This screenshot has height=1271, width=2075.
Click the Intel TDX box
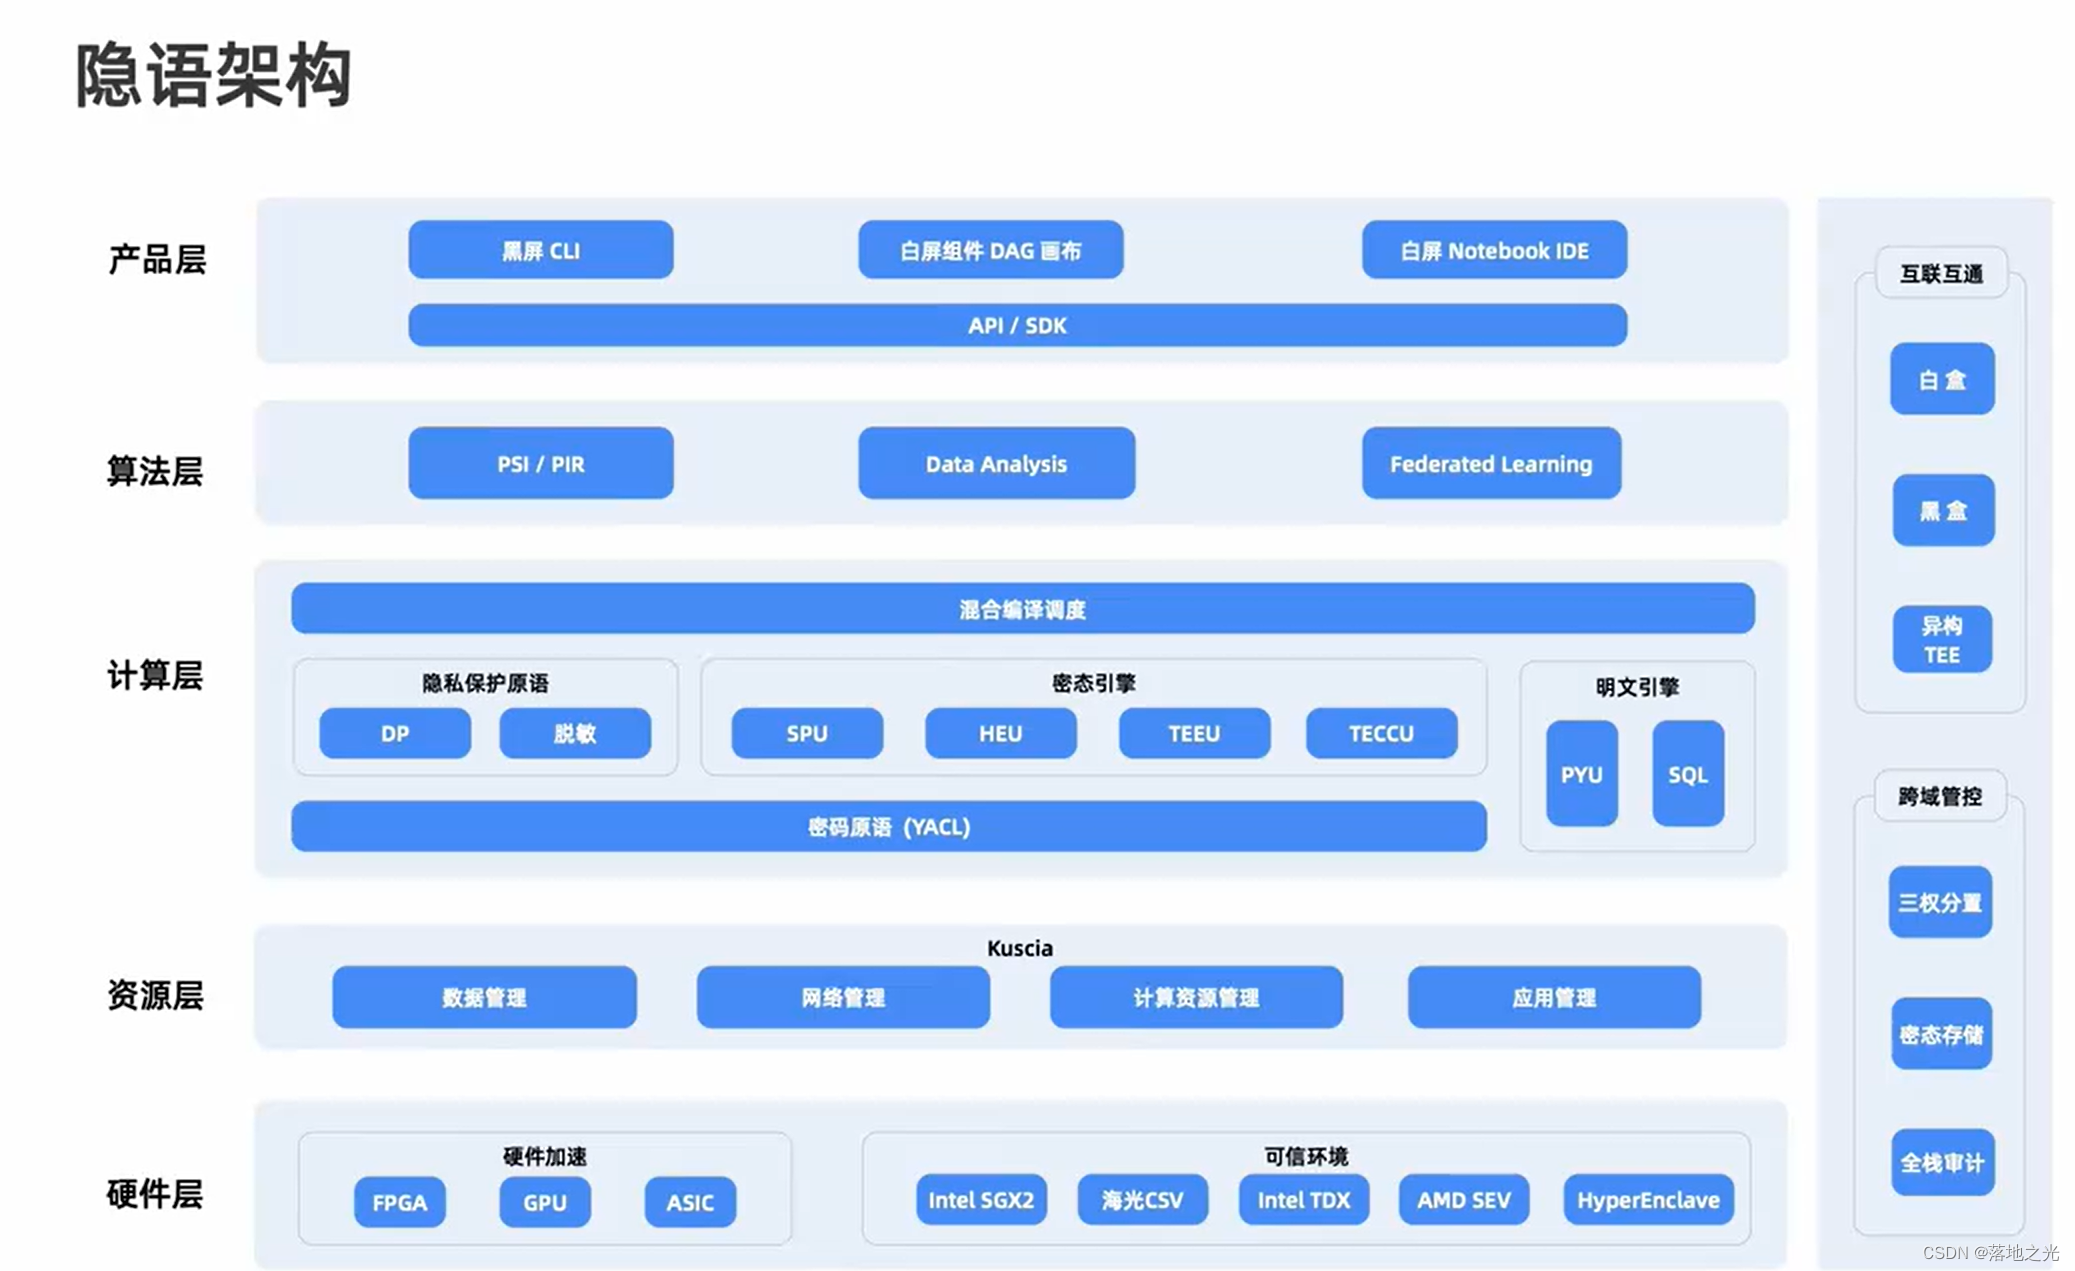point(1303,1199)
